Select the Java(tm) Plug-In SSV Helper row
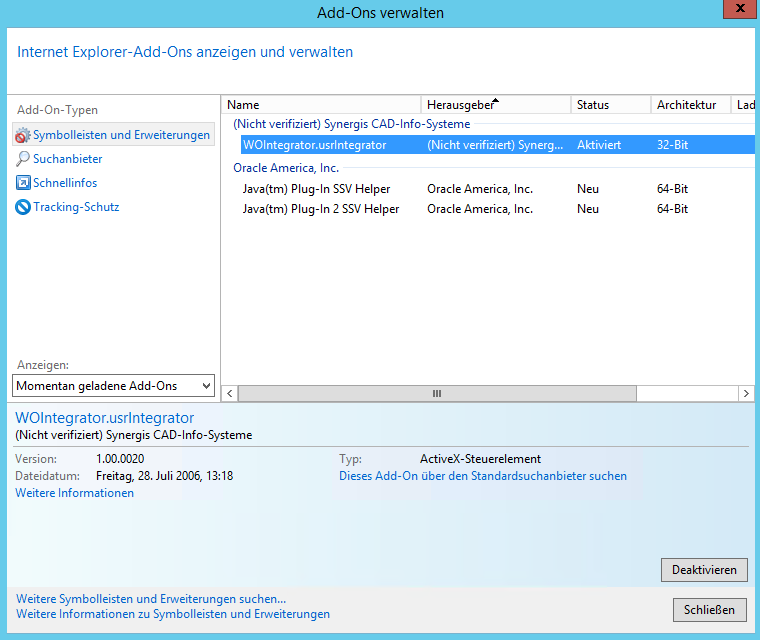The height and width of the screenshot is (640, 760). (x=498, y=189)
